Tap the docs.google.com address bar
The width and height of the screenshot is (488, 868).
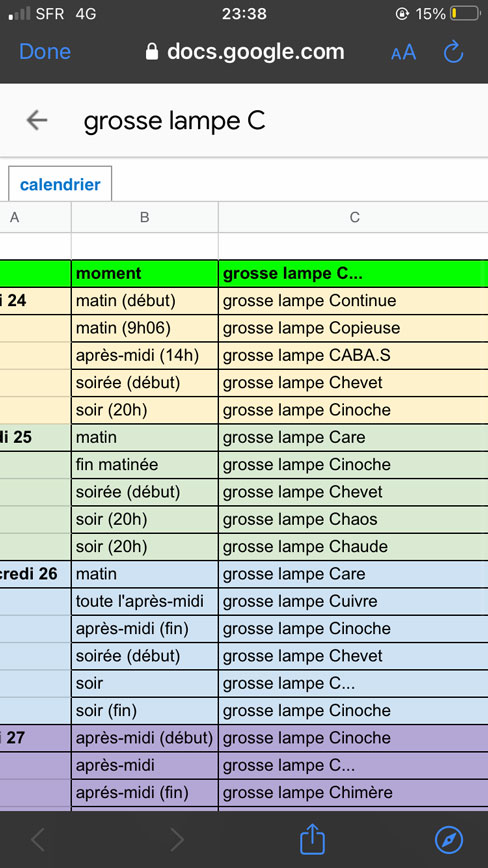click(x=245, y=52)
